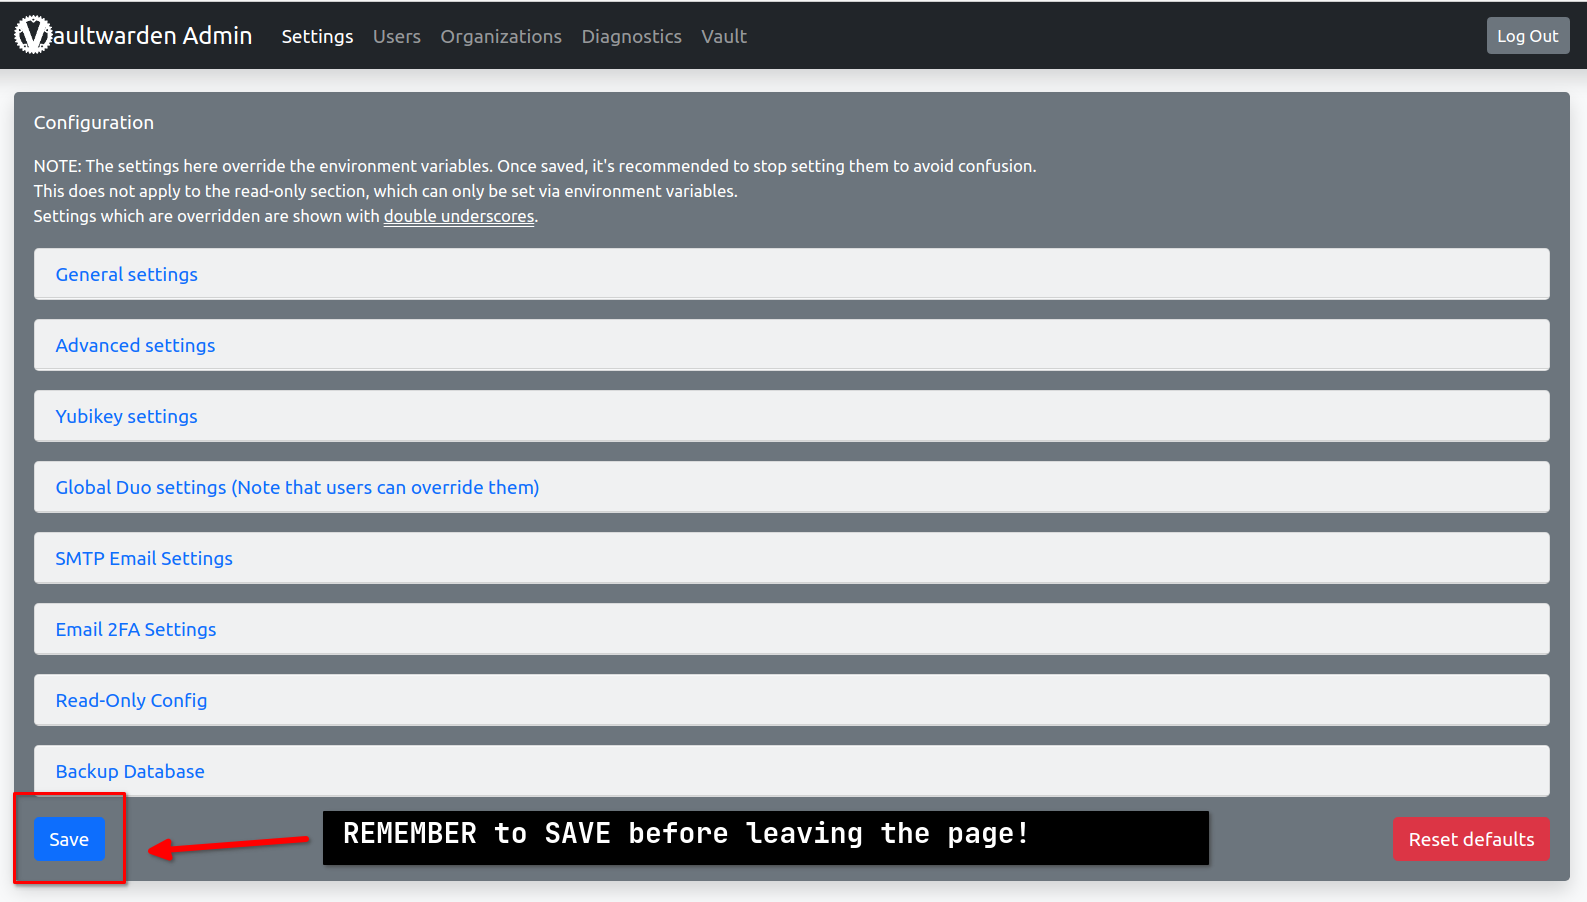This screenshot has height=902, width=1587.
Task: Expand the Yubikey settings section
Action: tap(126, 416)
